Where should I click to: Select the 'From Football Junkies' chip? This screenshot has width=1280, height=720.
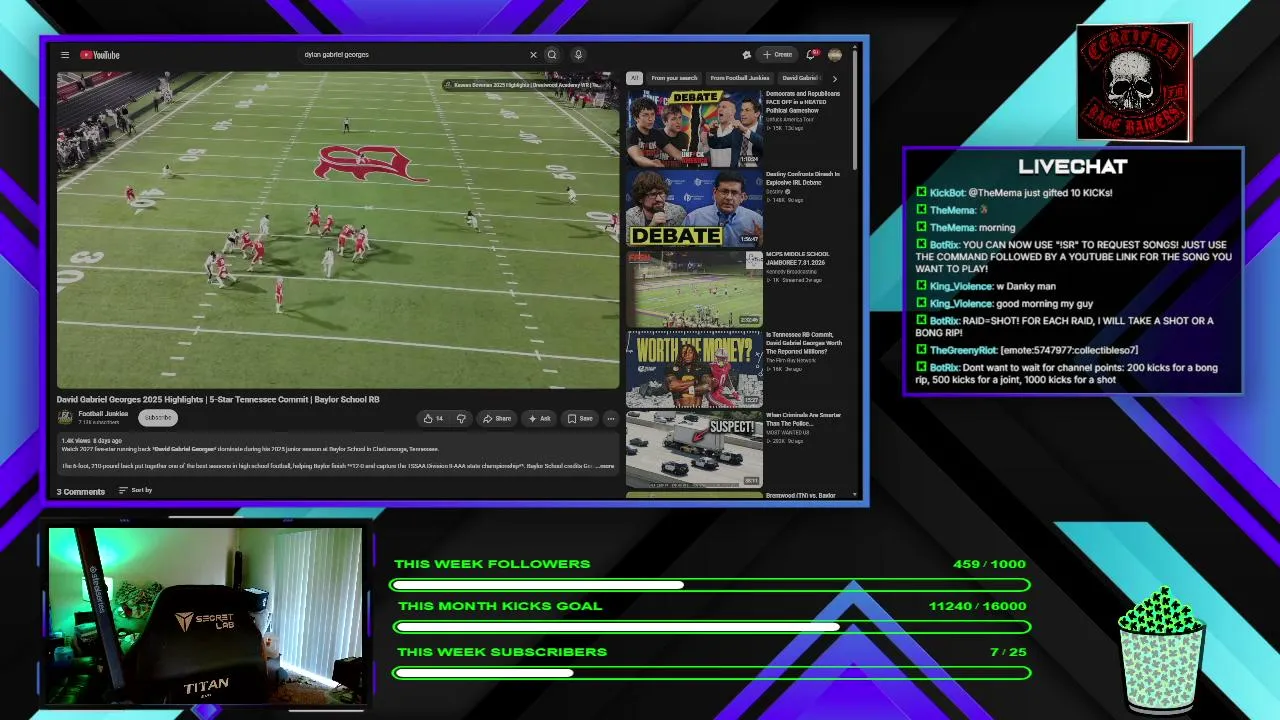pos(740,78)
